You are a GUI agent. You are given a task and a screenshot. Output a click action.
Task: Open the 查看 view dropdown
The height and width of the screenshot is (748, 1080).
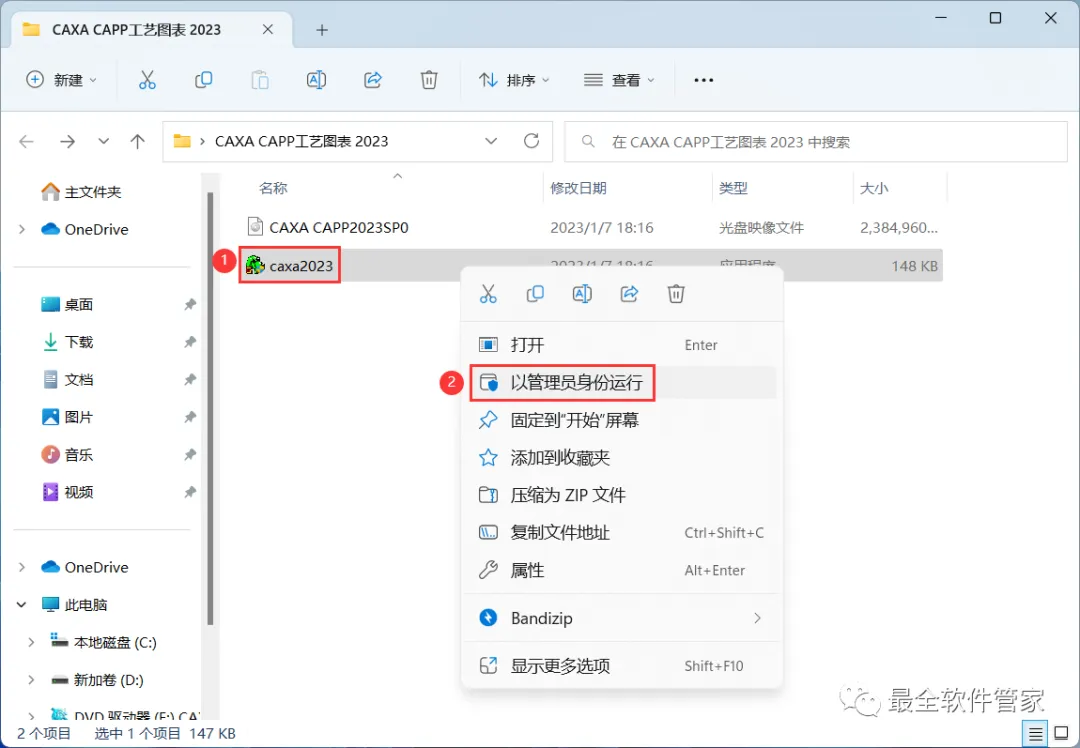(x=619, y=80)
